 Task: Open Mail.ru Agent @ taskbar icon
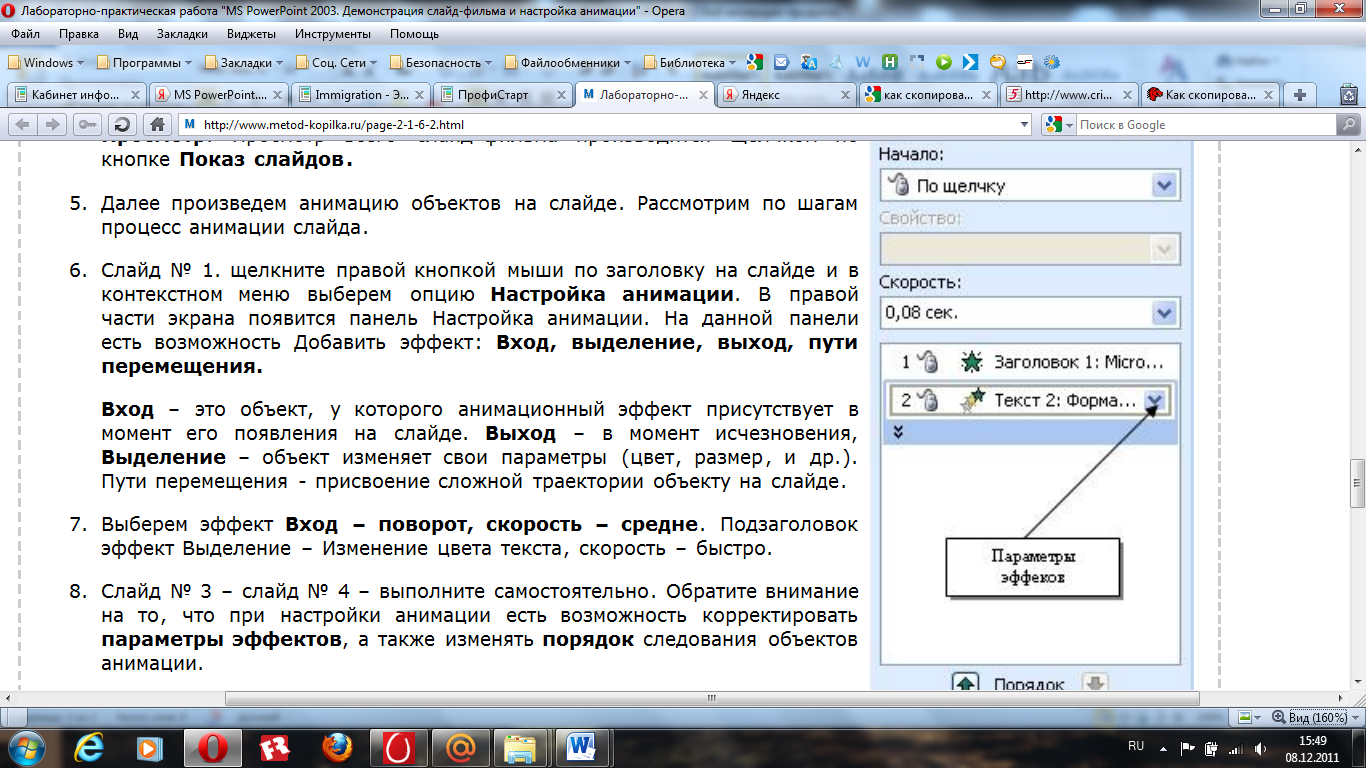(x=460, y=747)
